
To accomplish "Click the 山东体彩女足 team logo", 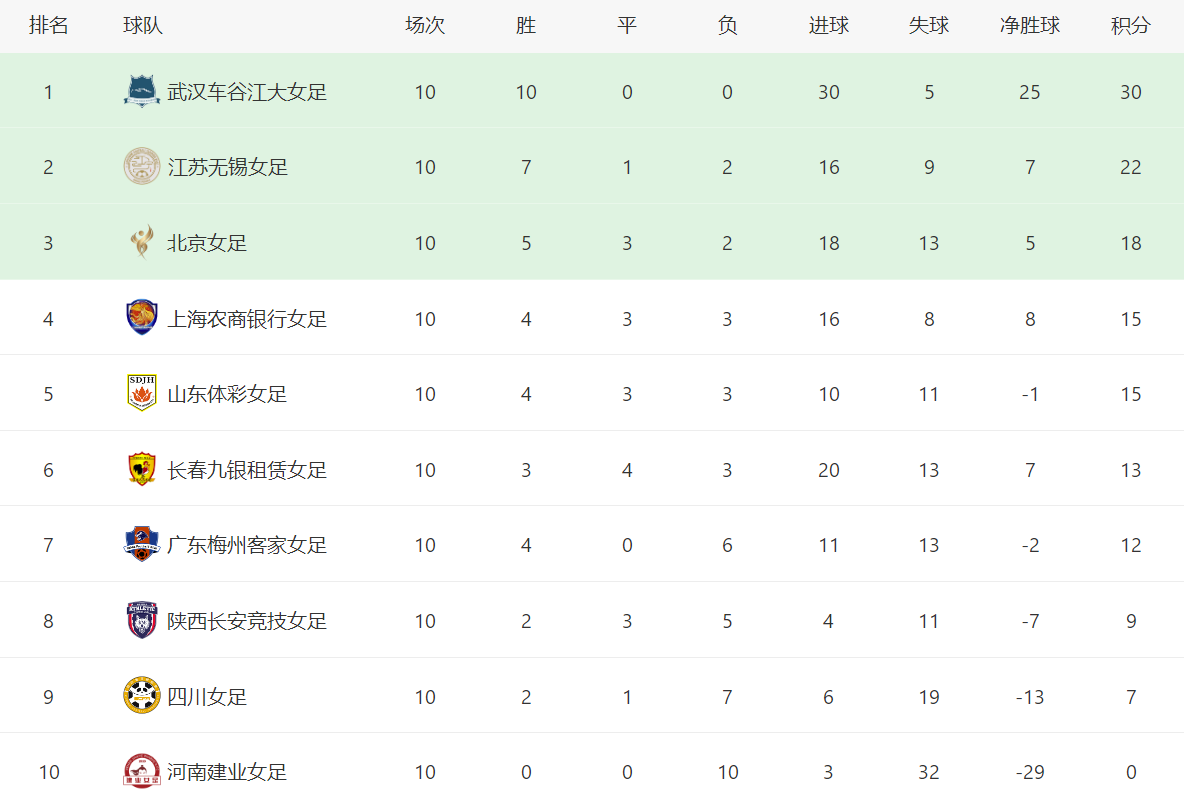I will coord(142,394).
